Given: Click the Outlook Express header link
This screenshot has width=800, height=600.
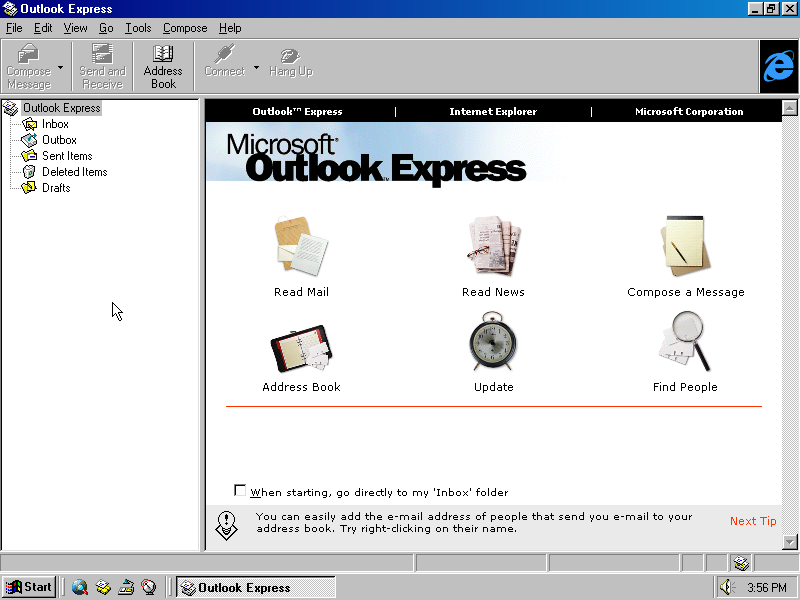Looking at the screenshot, I should (297, 111).
